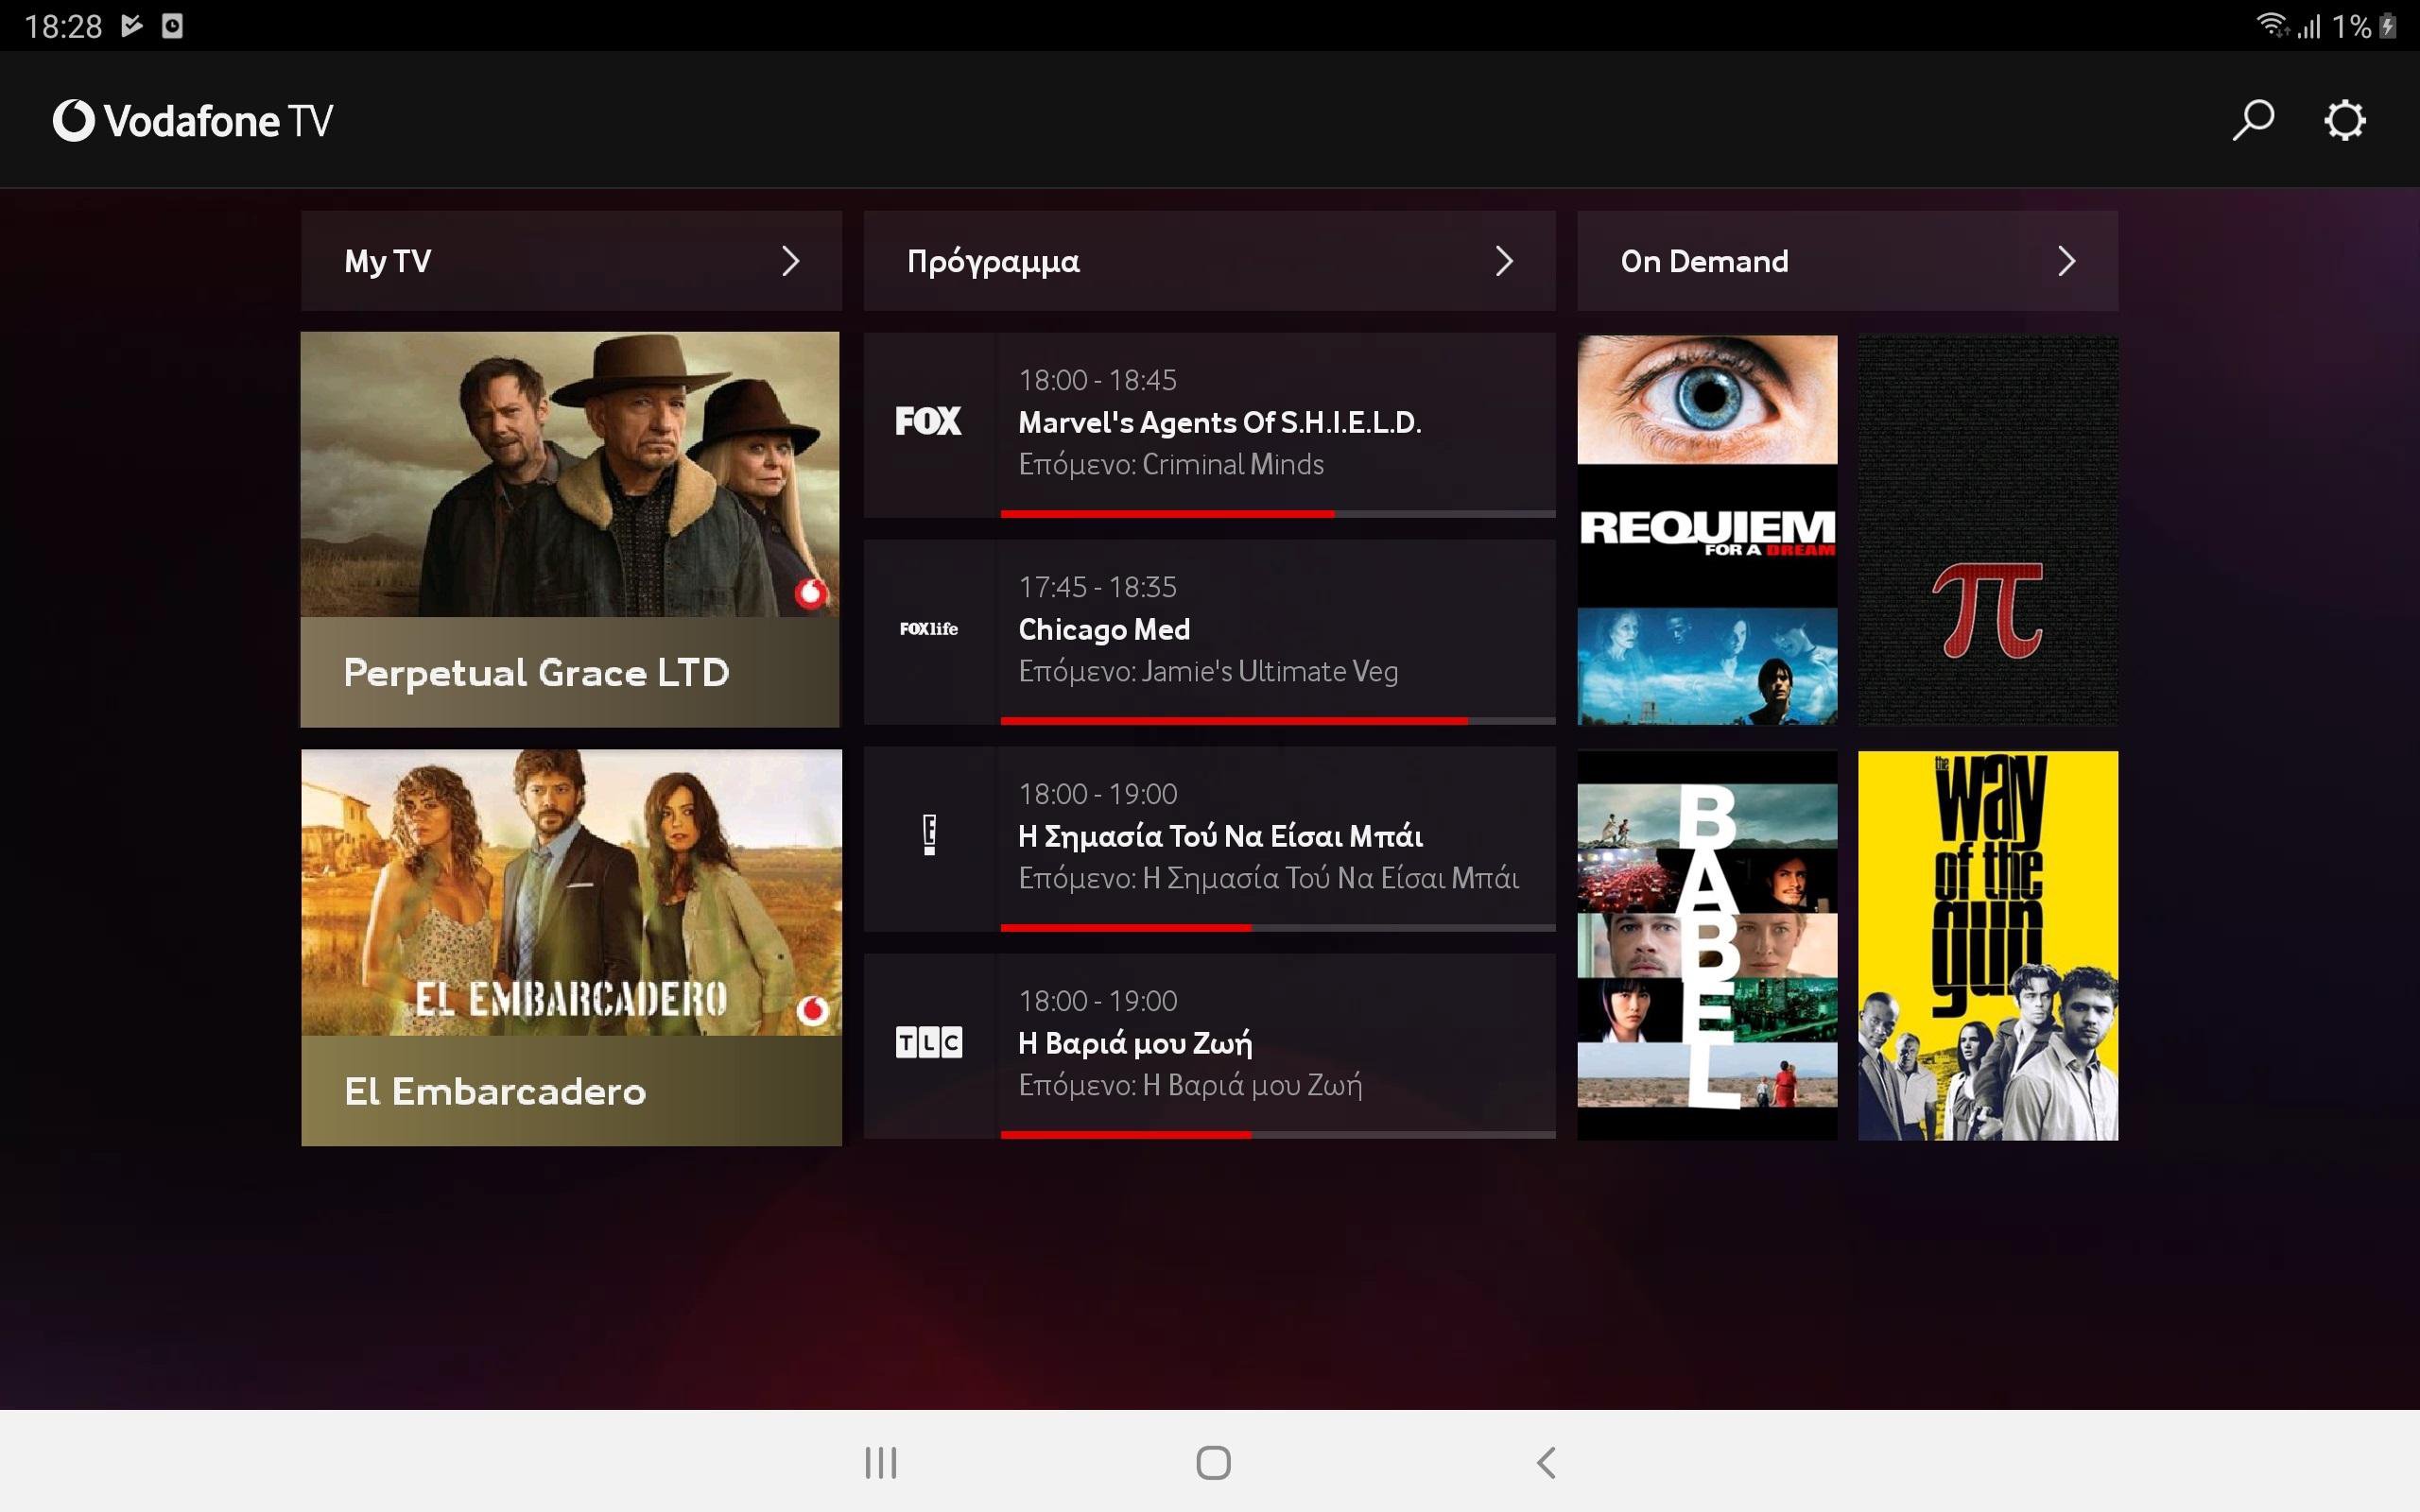Select the FOX channel logo

[x=927, y=421]
